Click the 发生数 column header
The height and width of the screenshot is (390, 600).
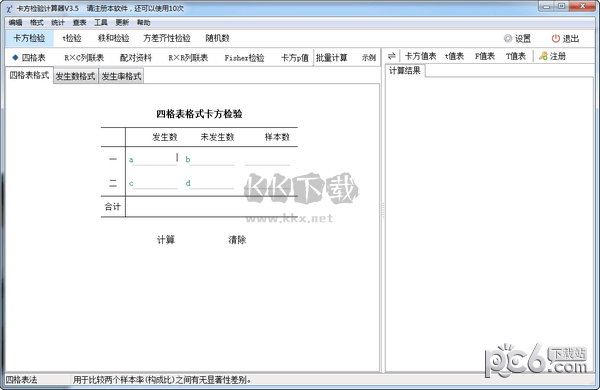click(165, 137)
